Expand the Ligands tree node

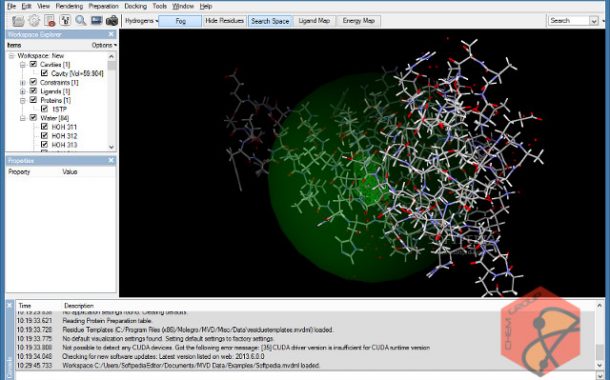tap(23, 91)
